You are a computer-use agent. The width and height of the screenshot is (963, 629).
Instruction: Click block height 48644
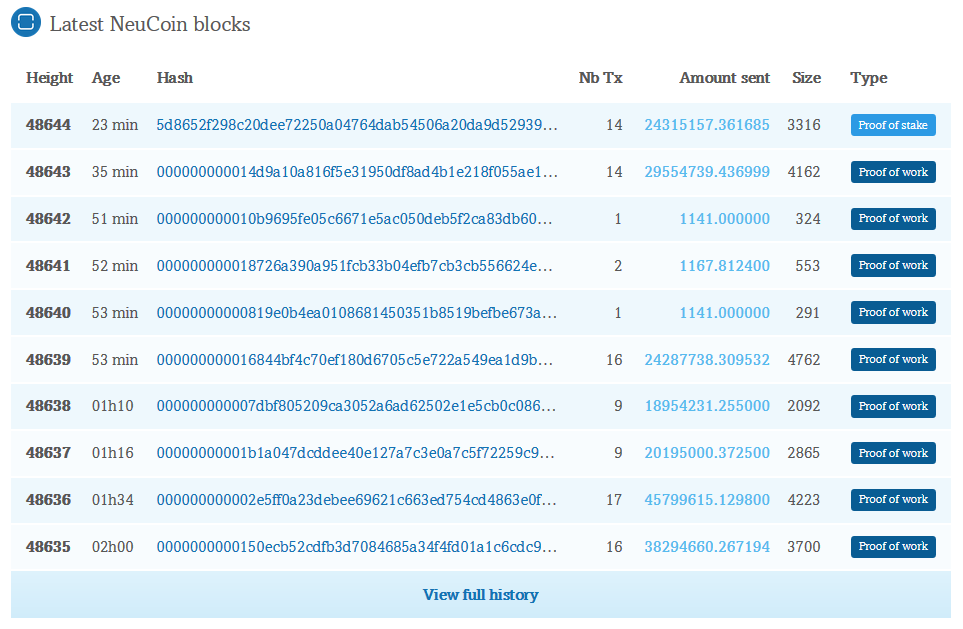(49, 125)
